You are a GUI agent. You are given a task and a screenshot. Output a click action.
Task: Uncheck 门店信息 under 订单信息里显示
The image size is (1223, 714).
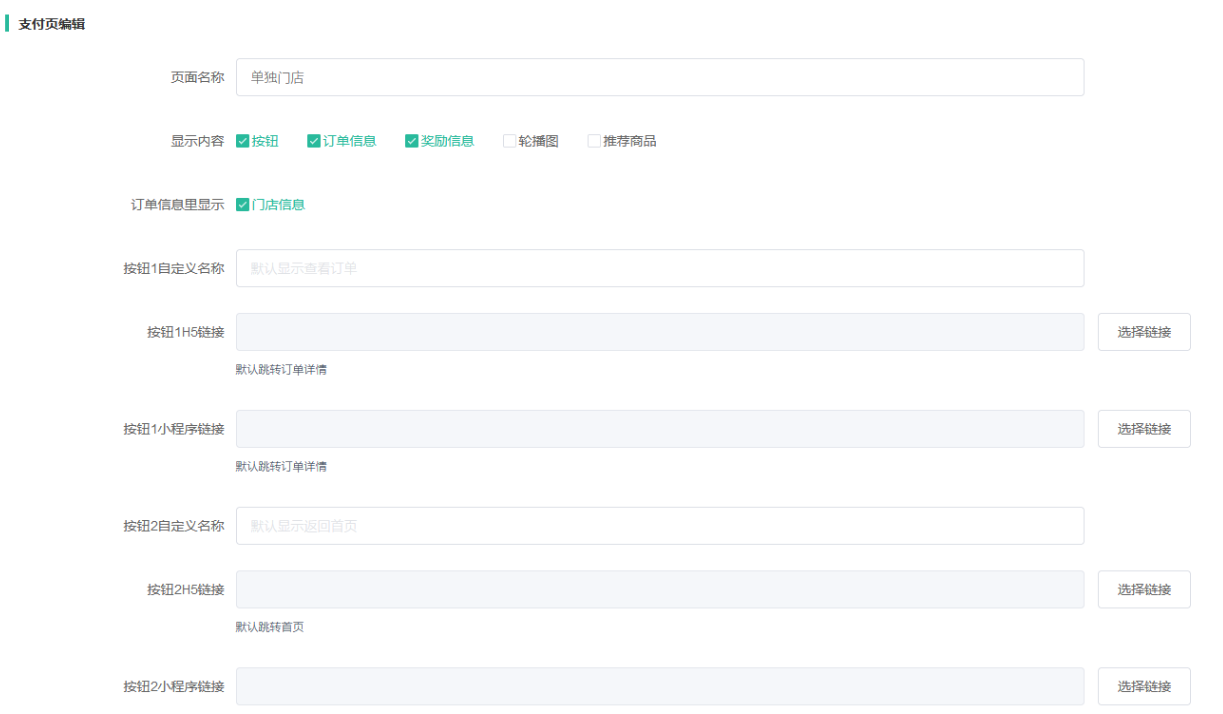click(243, 205)
